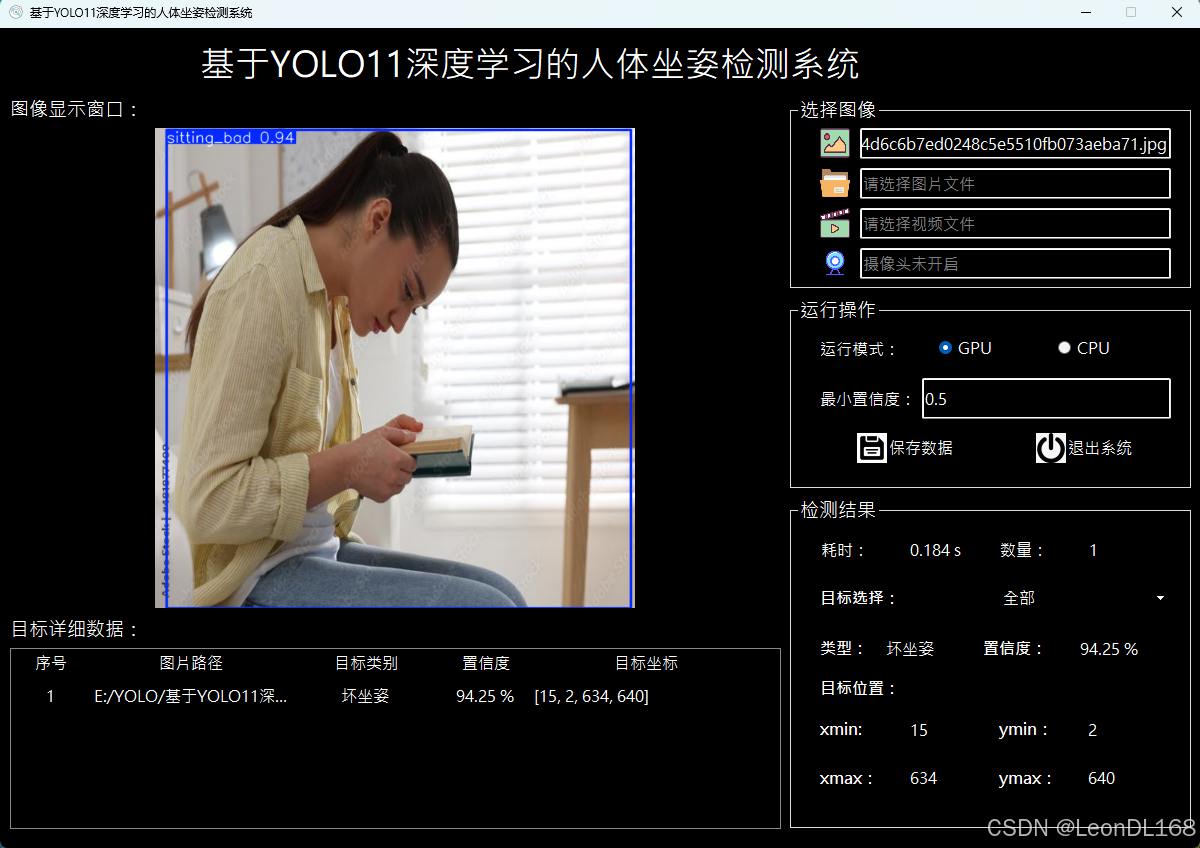
Task: Click the 目标详细数据 label
Action: coord(75,629)
